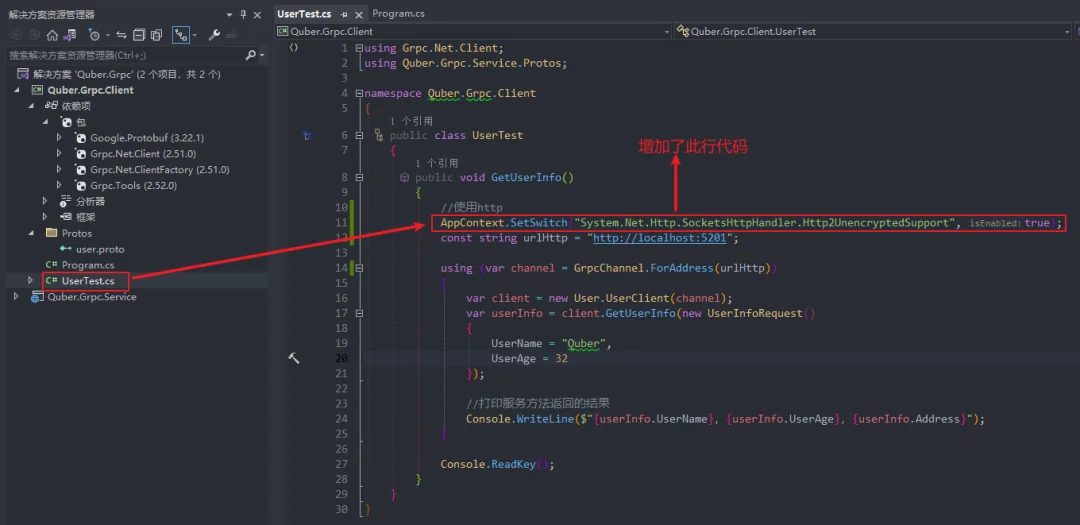Switch to the Program.cs tab
The image size is (1080, 525).
(399, 13)
